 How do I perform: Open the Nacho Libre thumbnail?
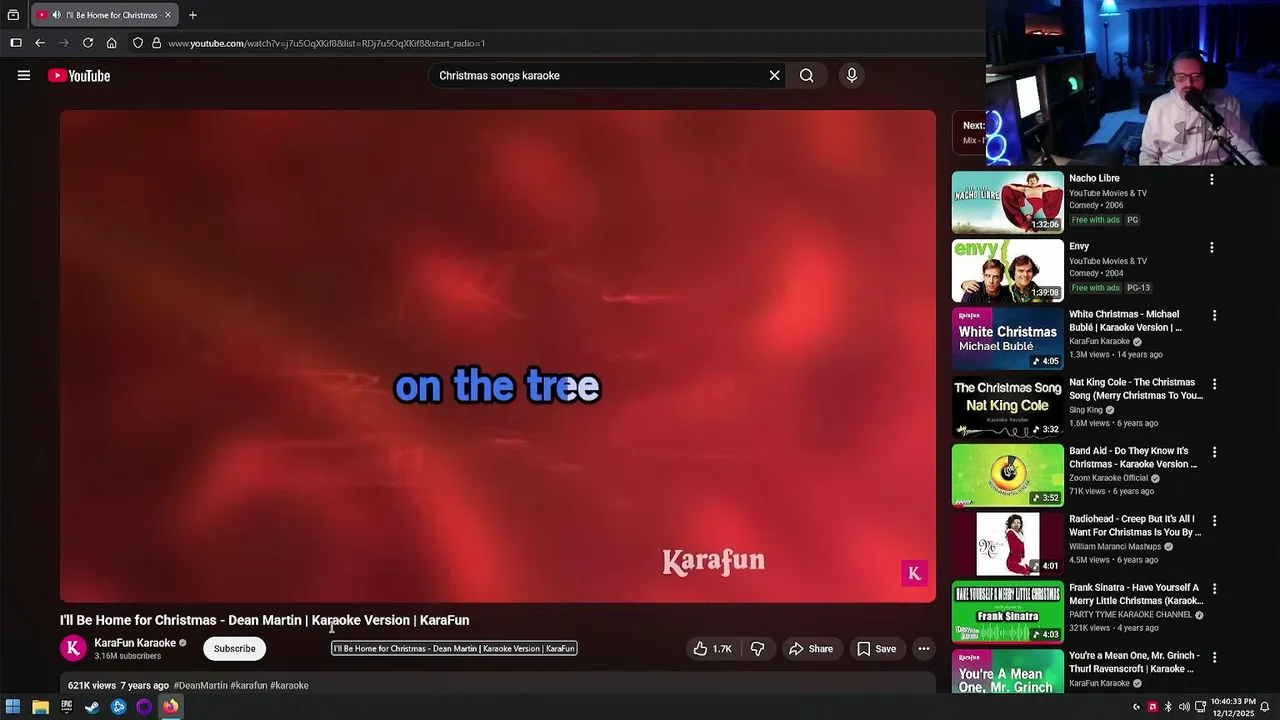tap(1007, 202)
